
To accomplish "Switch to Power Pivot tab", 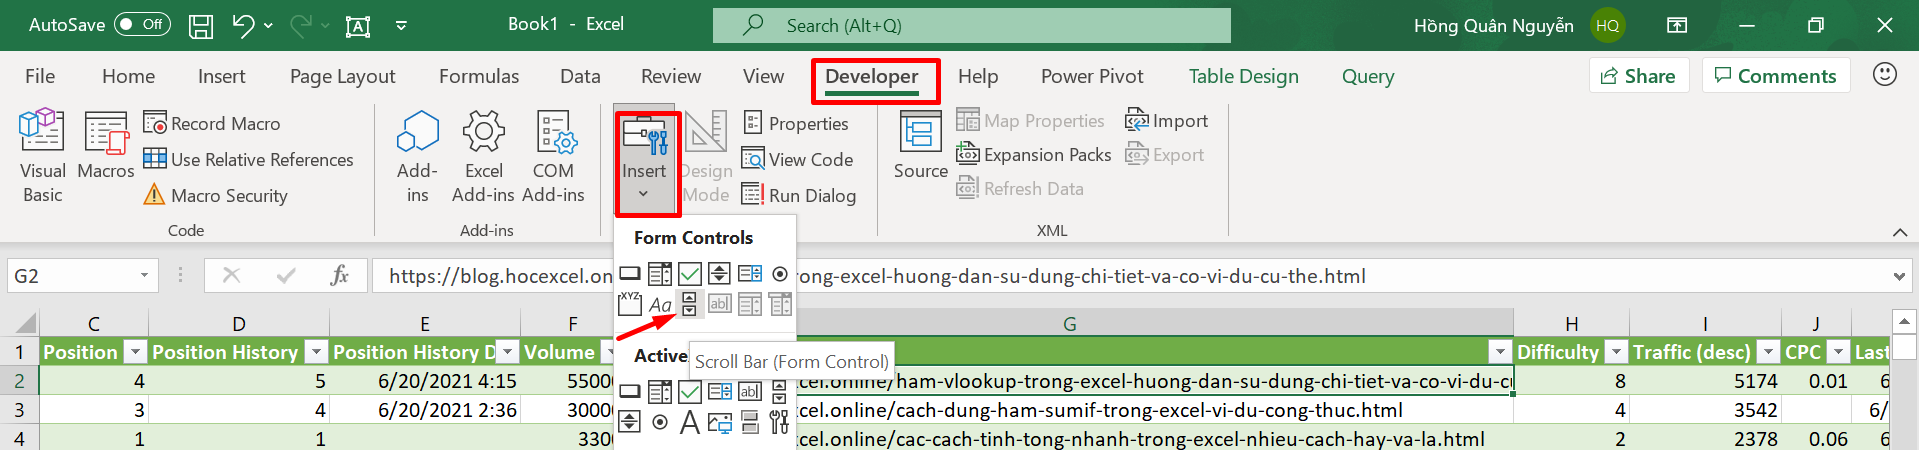I will [x=1092, y=76].
